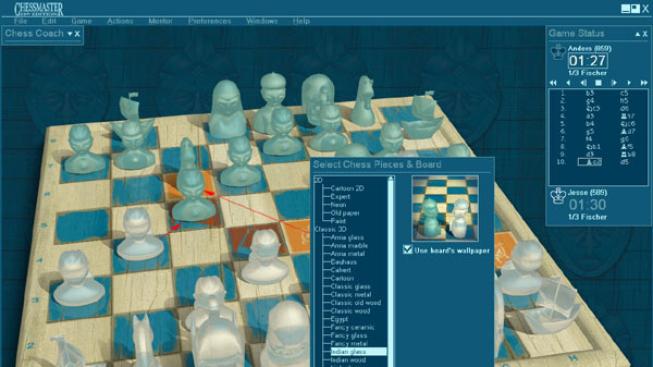Click Jesse's clock showing 01:30
This screenshot has width=653, height=367.
(x=587, y=205)
